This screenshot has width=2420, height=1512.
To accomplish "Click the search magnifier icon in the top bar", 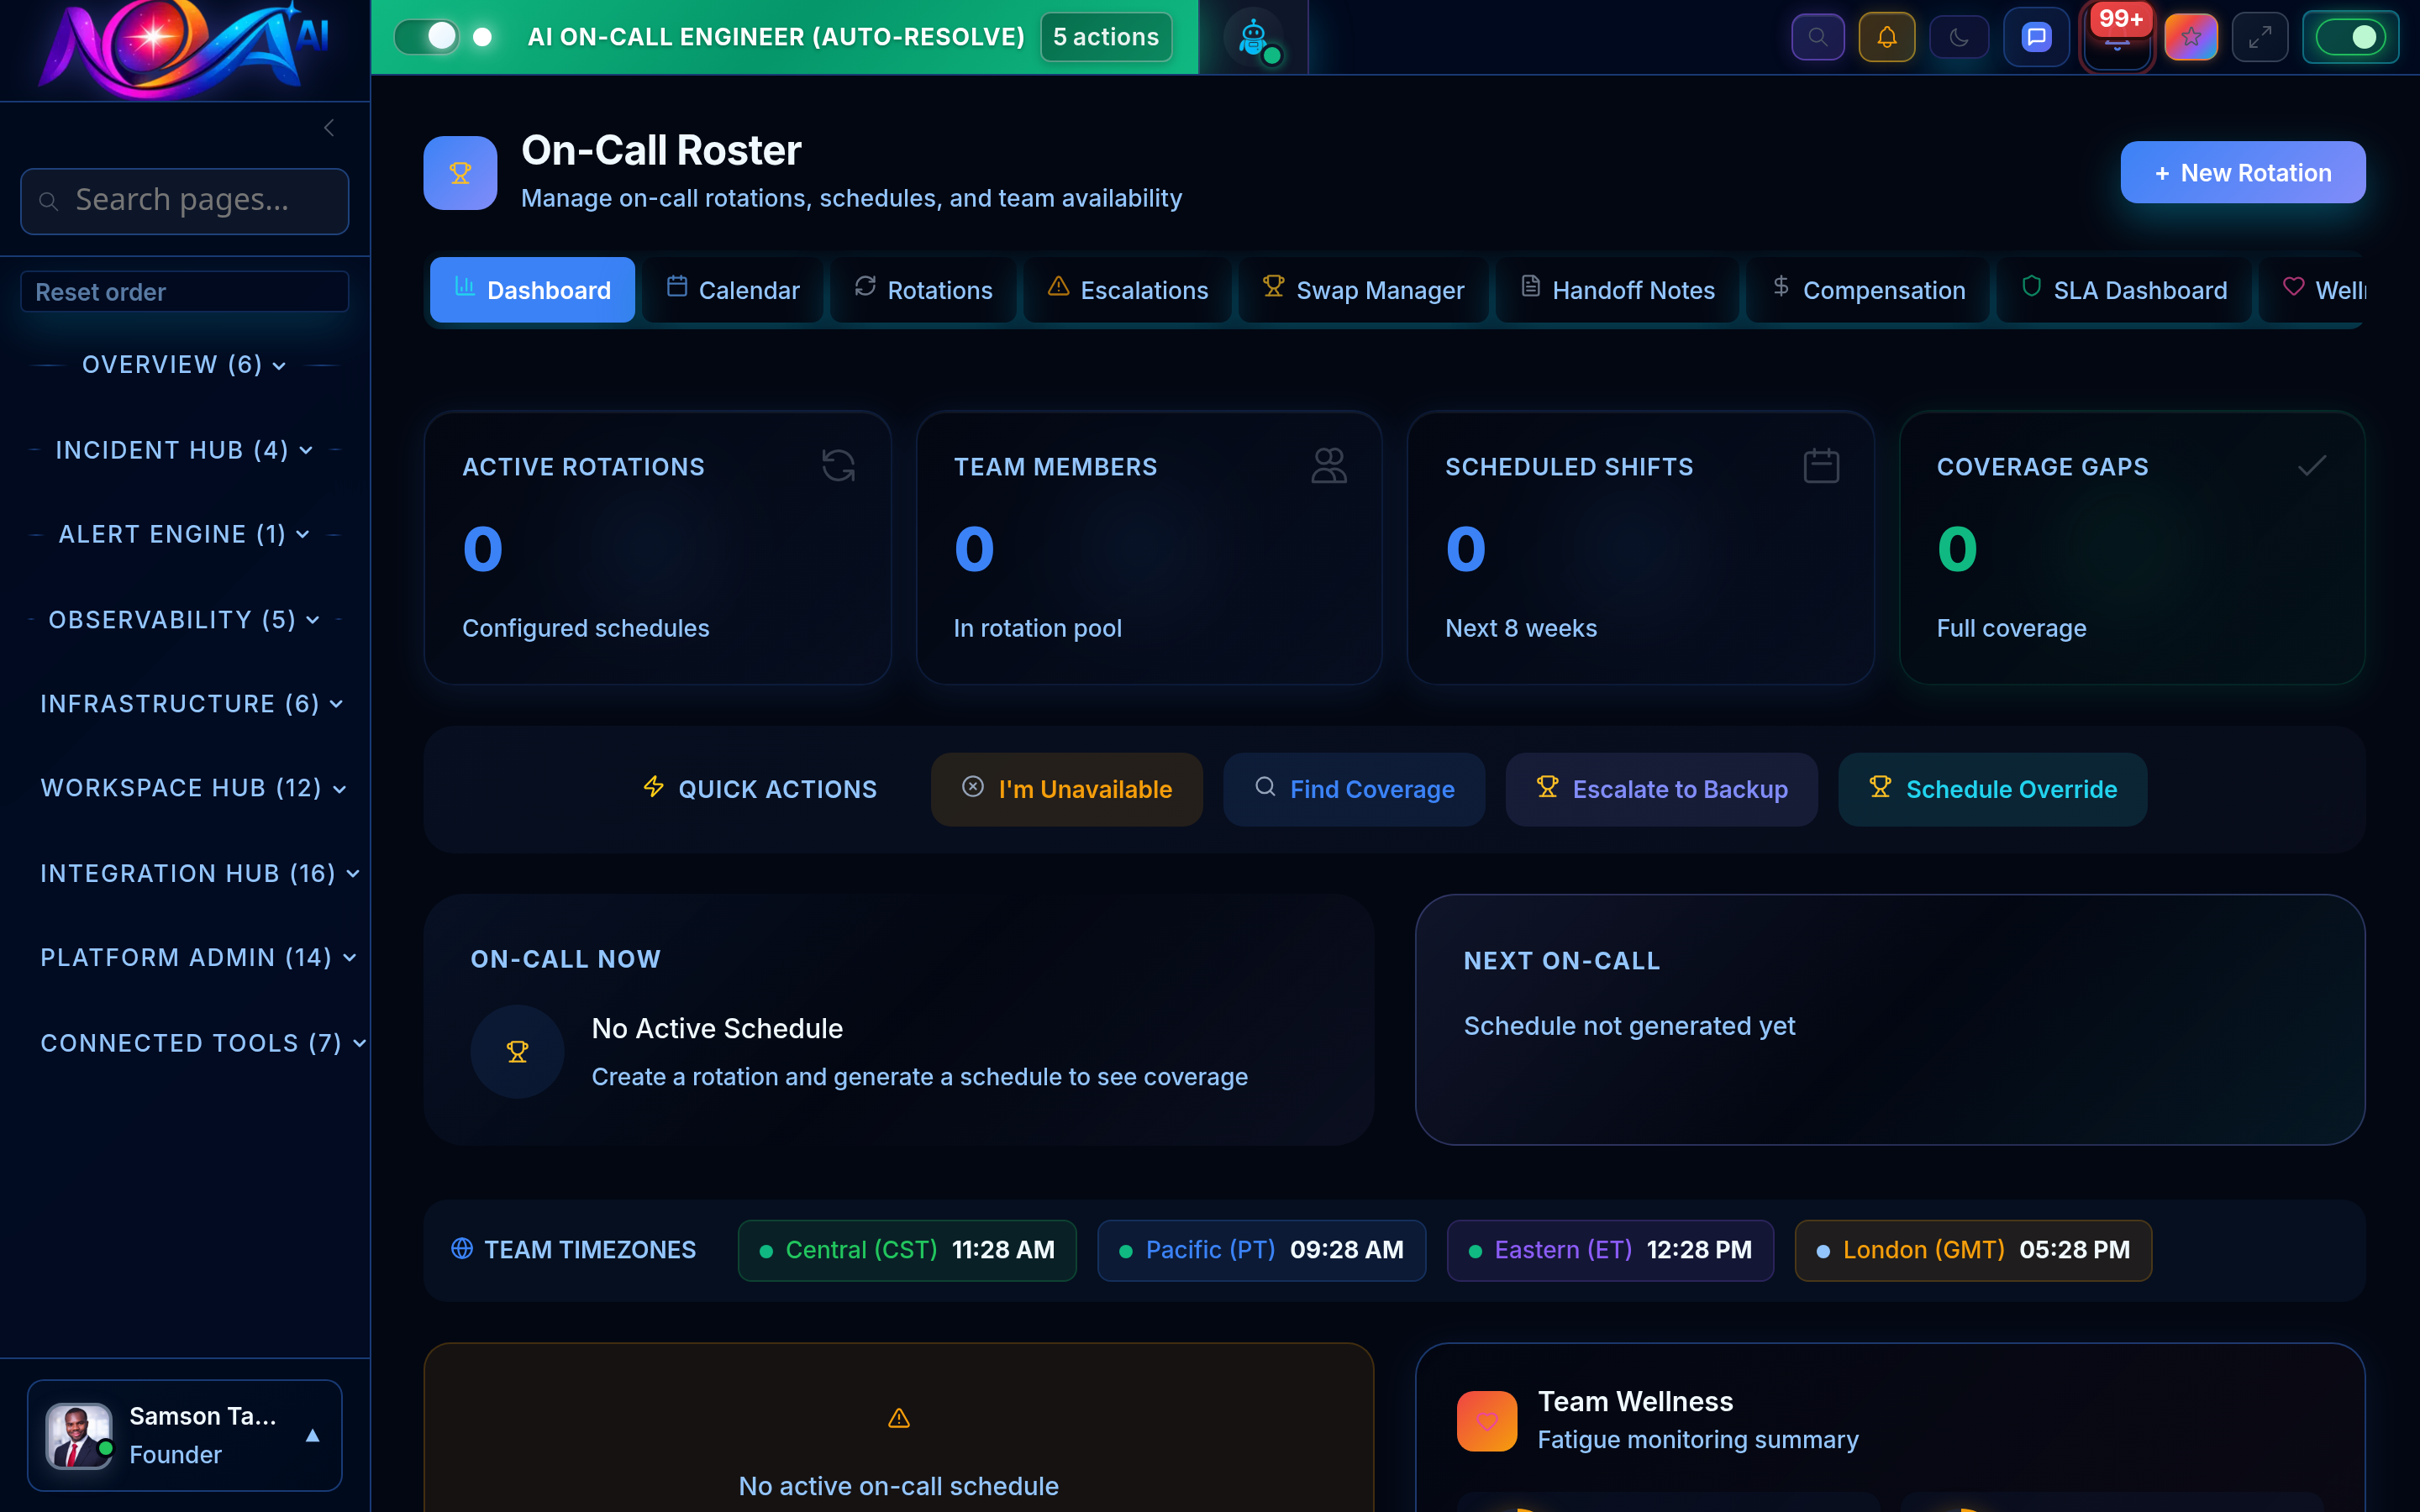I will pyautogui.click(x=1817, y=38).
